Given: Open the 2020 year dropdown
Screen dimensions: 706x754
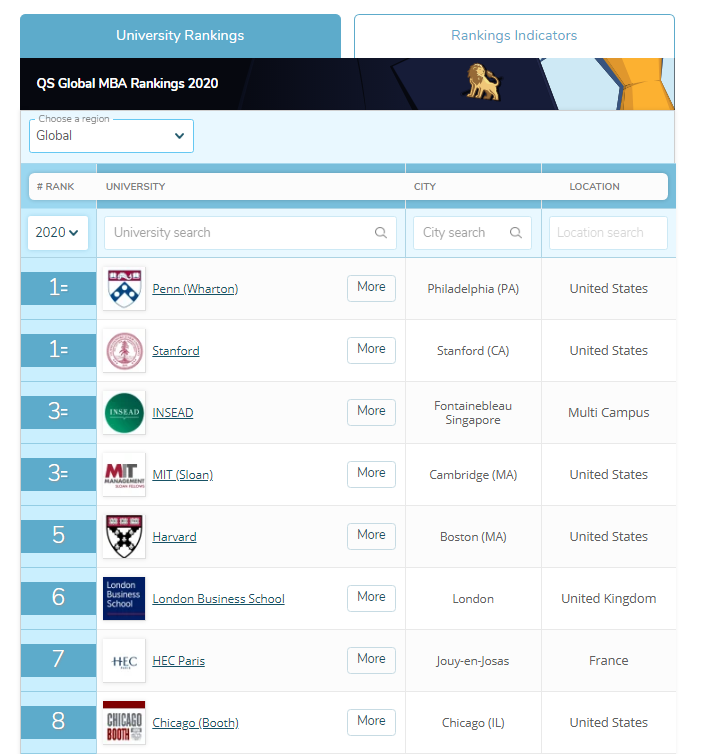Looking at the screenshot, I should (x=58, y=233).
